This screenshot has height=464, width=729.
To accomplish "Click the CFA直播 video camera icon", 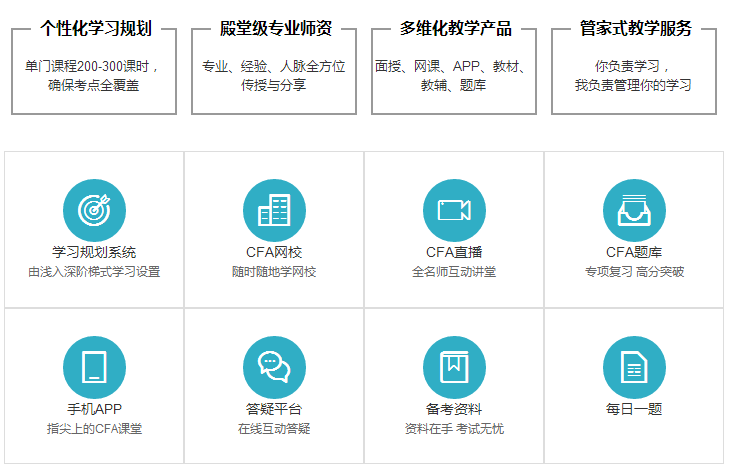I will pyautogui.click(x=454, y=210).
